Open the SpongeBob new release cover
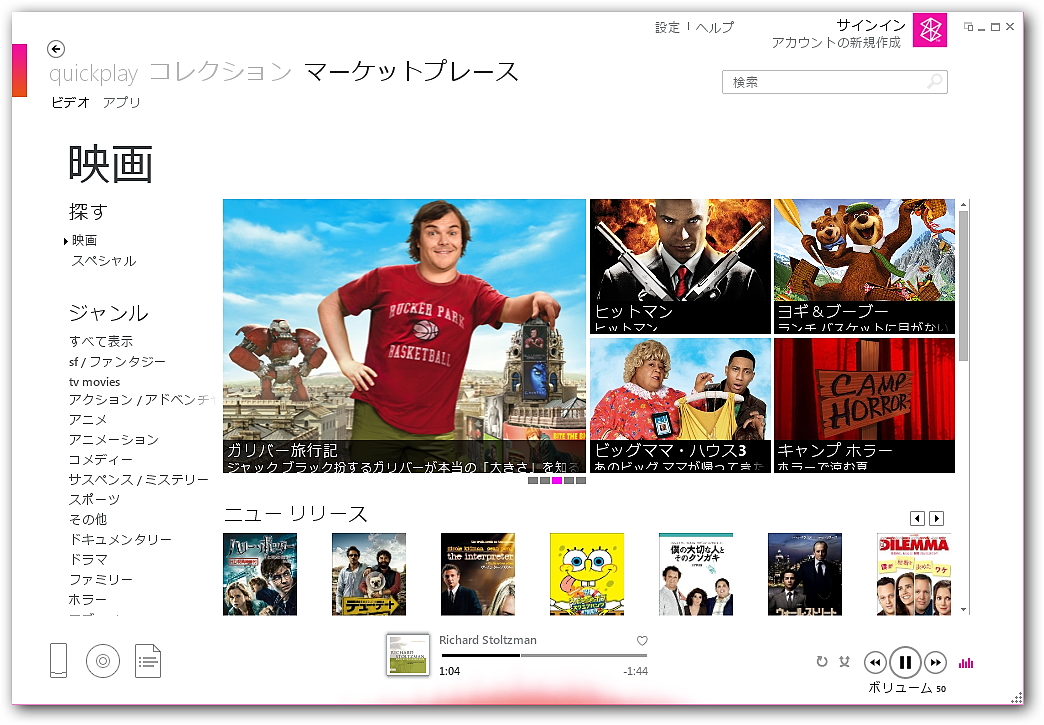This screenshot has height=725, width=1044. (x=587, y=574)
